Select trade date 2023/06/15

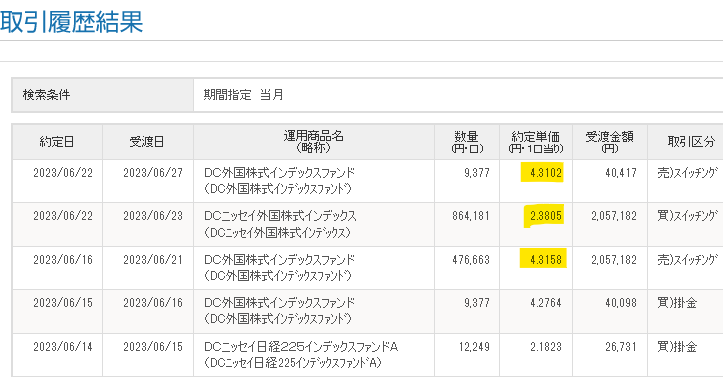(63, 303)
